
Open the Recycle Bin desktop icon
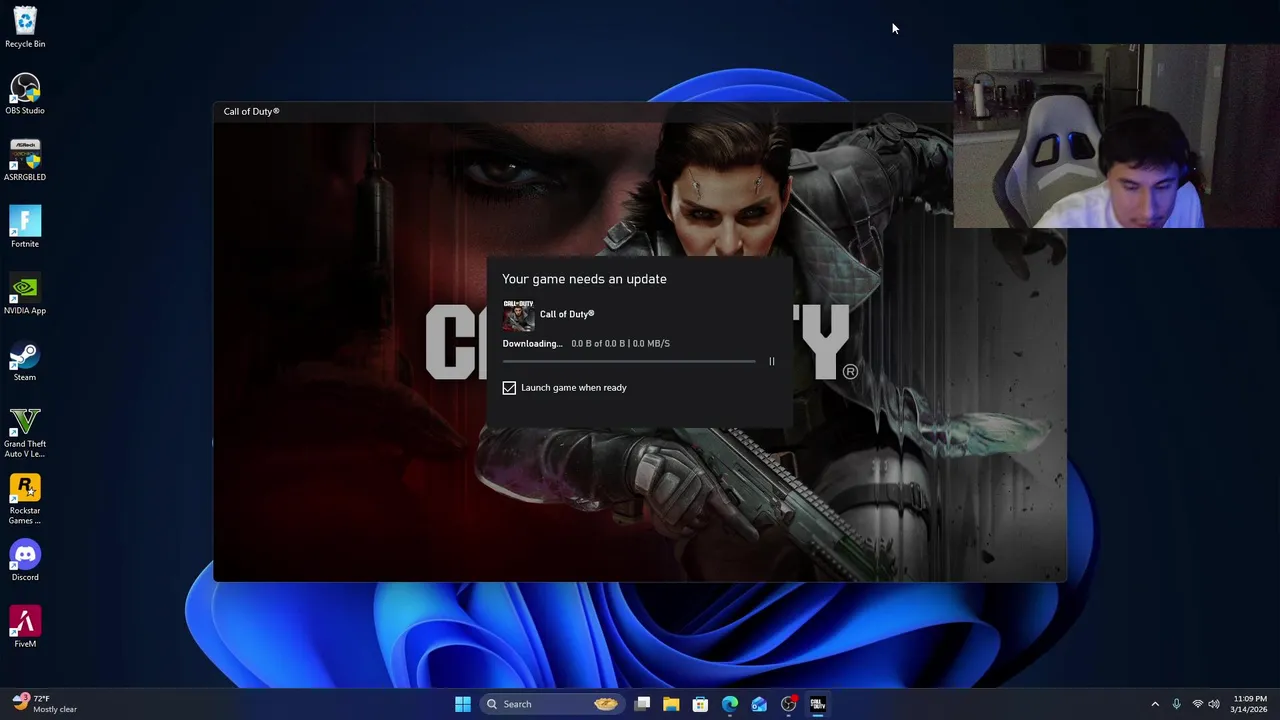[x=25, y=27]
